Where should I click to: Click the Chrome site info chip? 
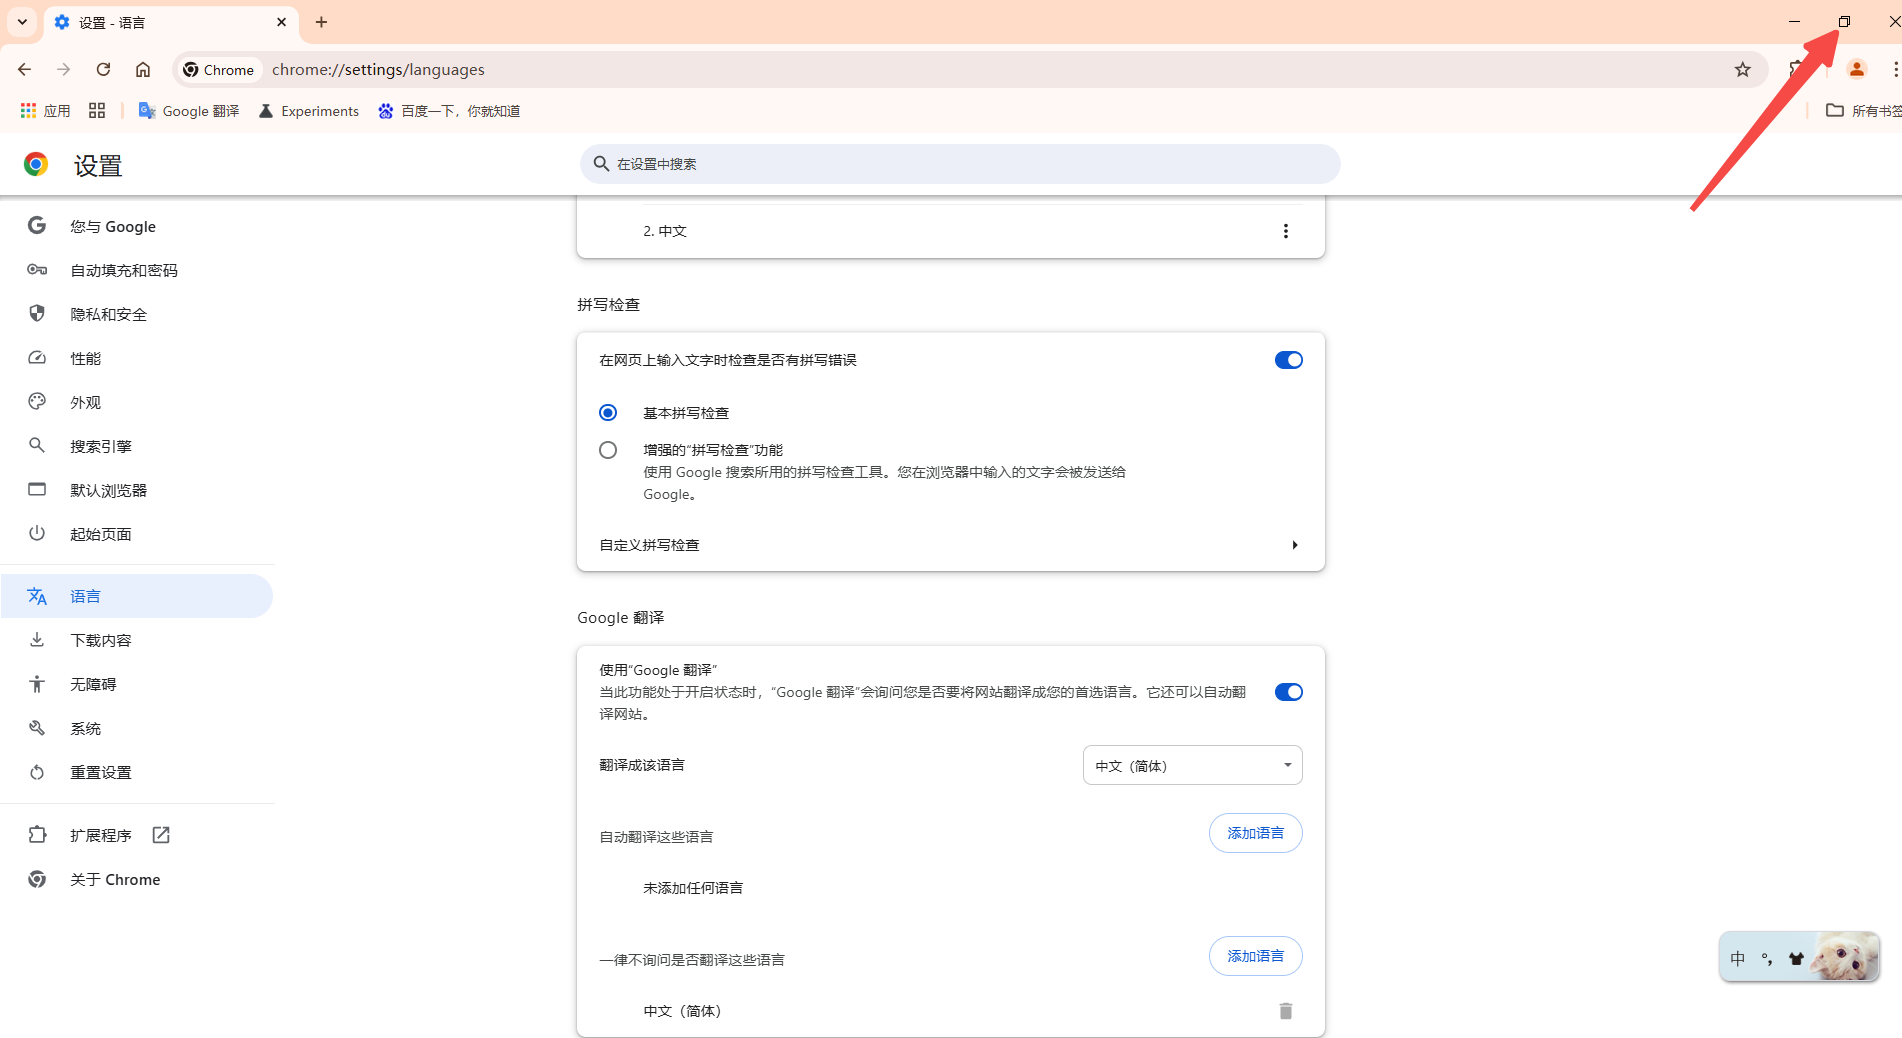pos(219,70)
